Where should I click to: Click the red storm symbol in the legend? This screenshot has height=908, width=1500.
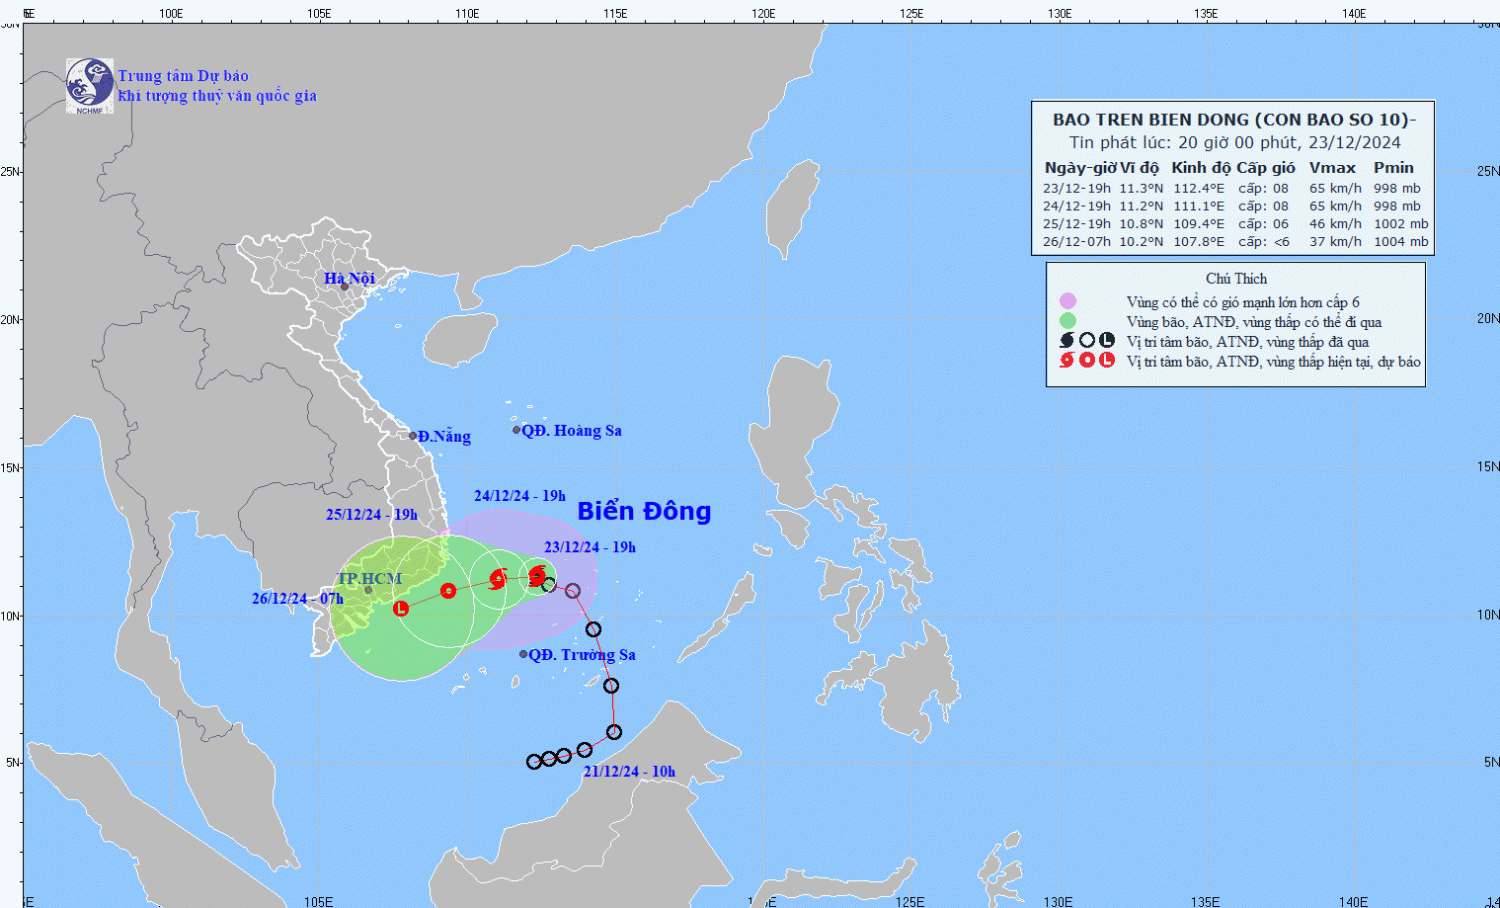pos(1067,360)
